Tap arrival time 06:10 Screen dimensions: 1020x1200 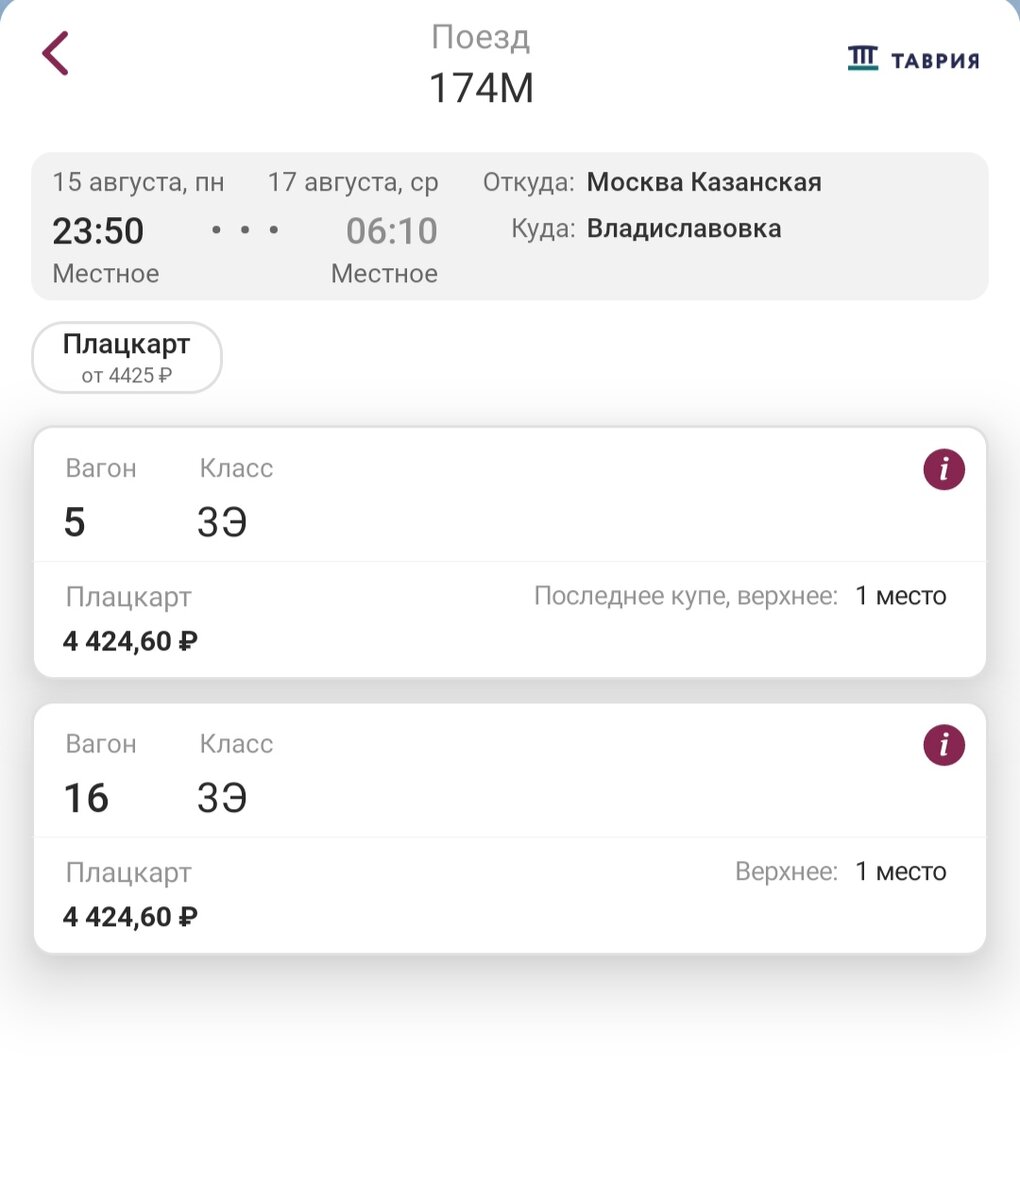[x=391, y=231]
